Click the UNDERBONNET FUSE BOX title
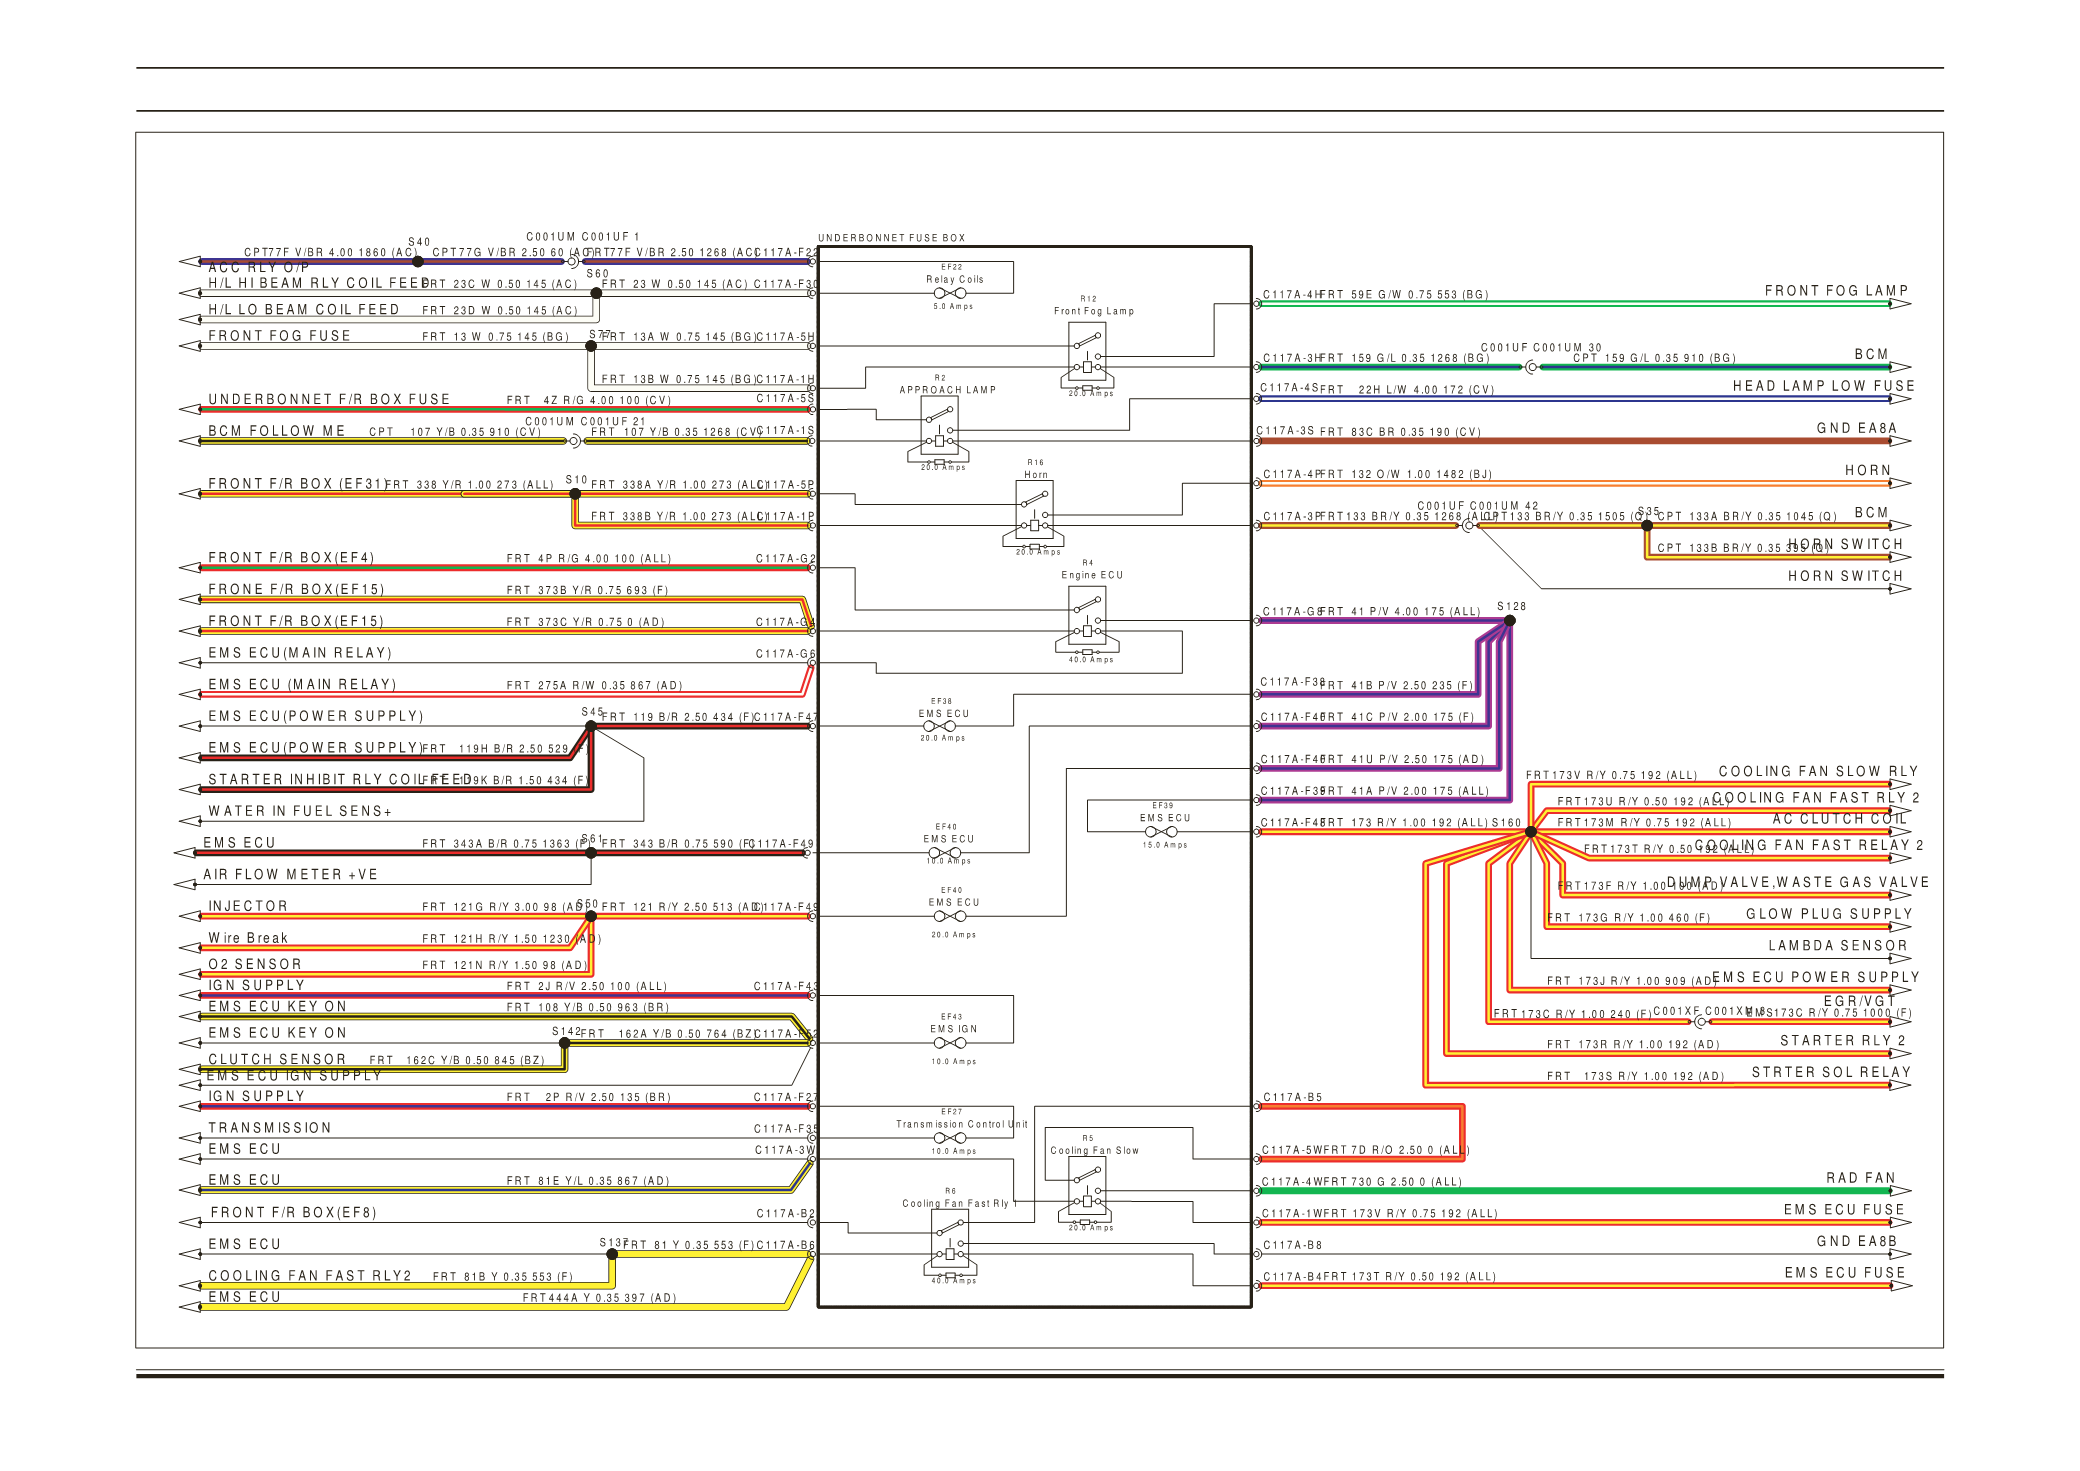 (x=891, y=238)
